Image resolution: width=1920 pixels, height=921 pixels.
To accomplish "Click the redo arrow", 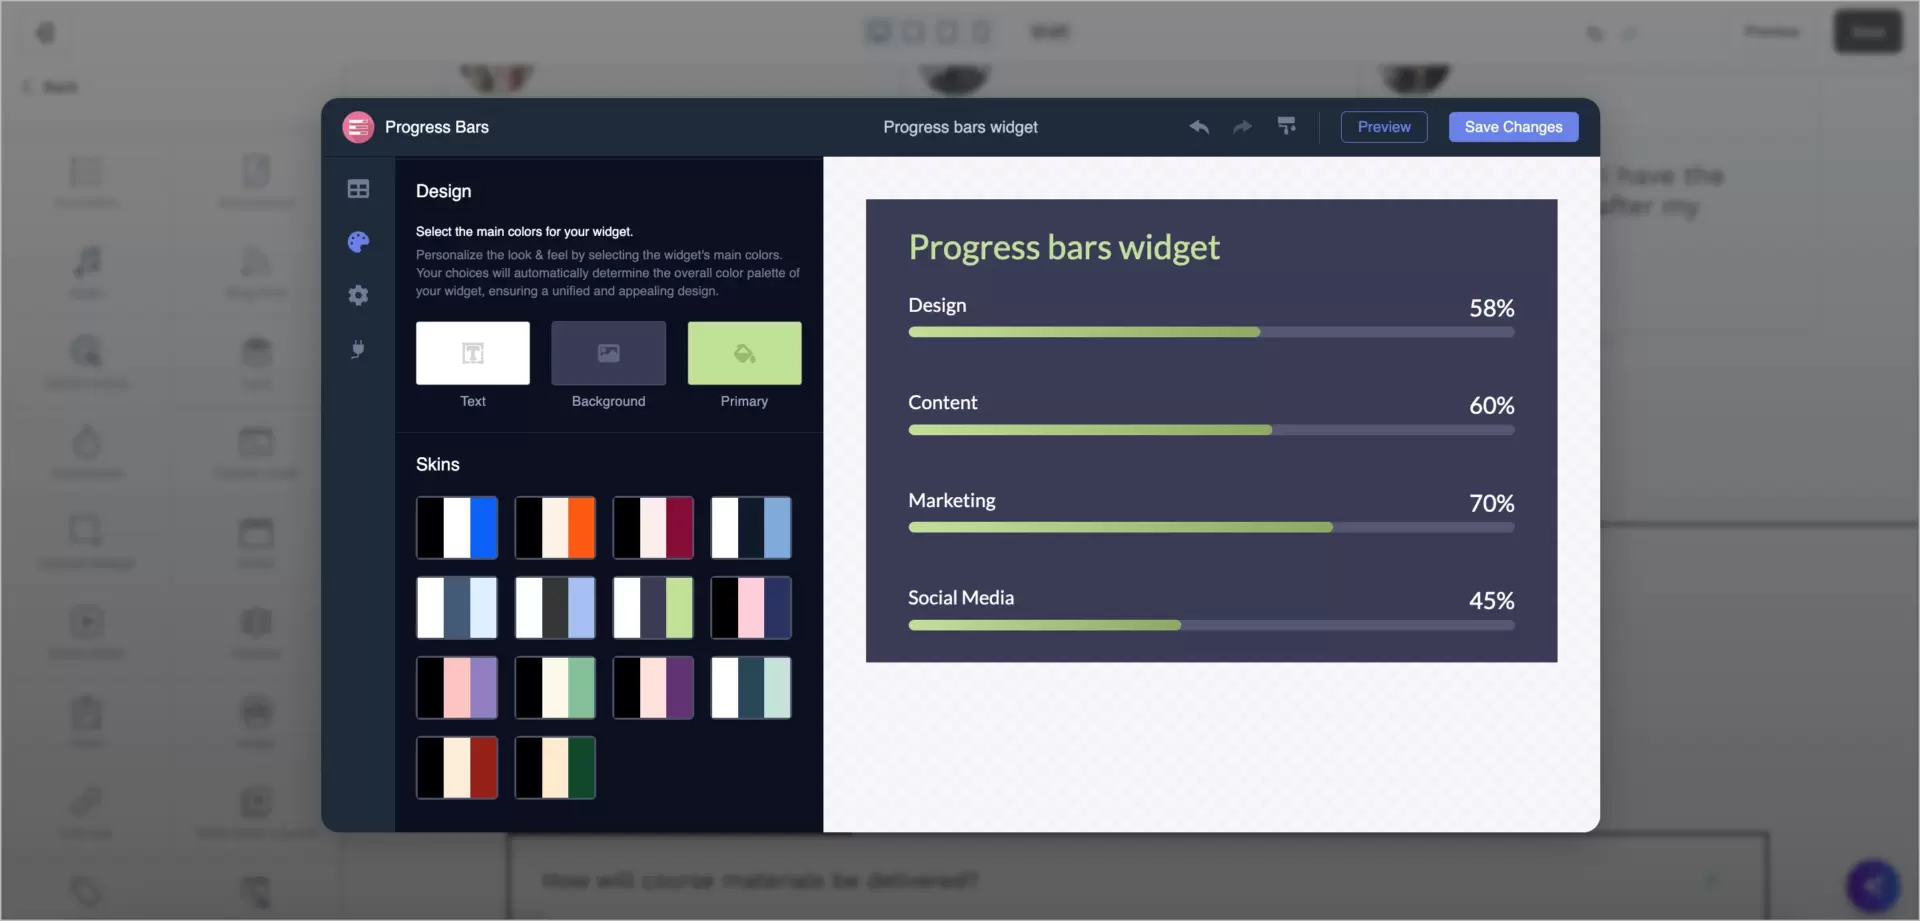I will click(x=1241, y=127).
